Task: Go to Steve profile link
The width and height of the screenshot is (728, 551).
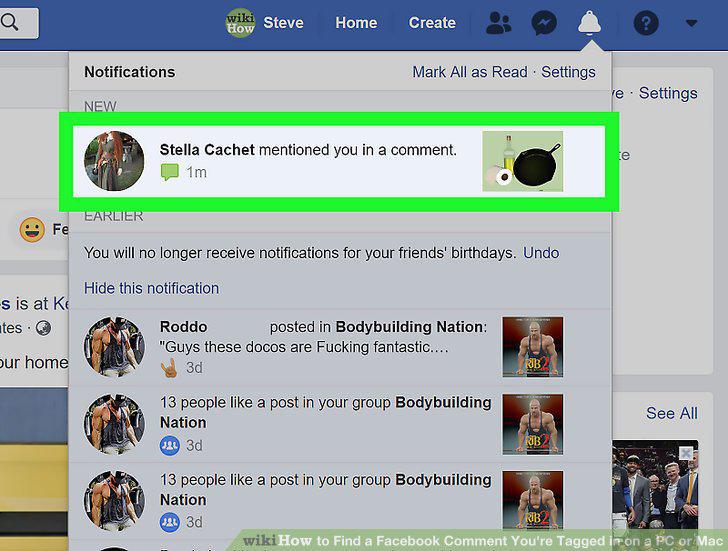Action: (283, 22)
